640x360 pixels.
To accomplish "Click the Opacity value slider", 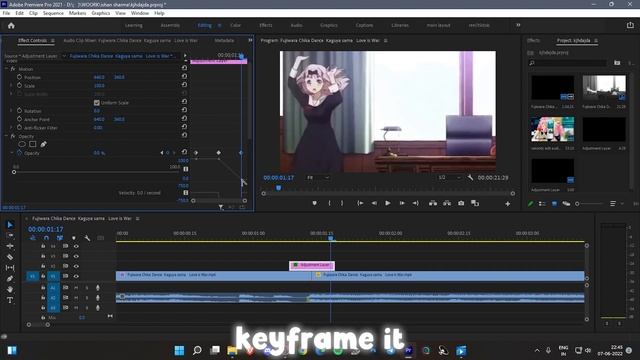I will [x=96, y=172].
